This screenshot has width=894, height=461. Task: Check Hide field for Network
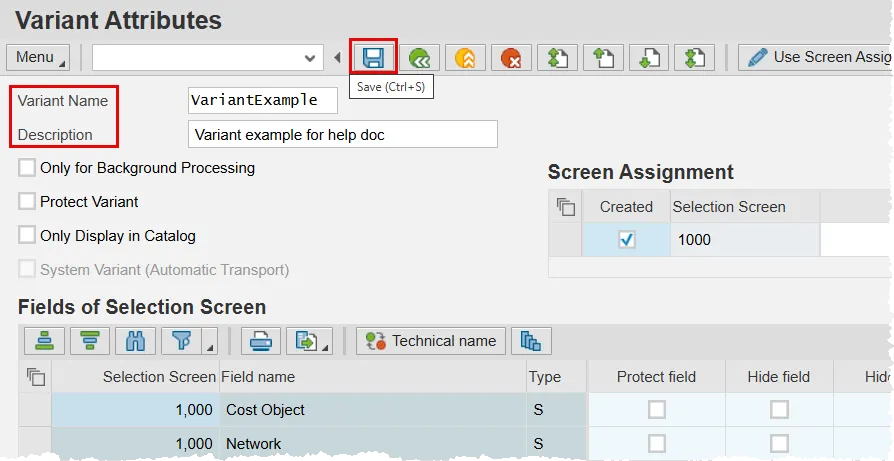pos(779,443)
